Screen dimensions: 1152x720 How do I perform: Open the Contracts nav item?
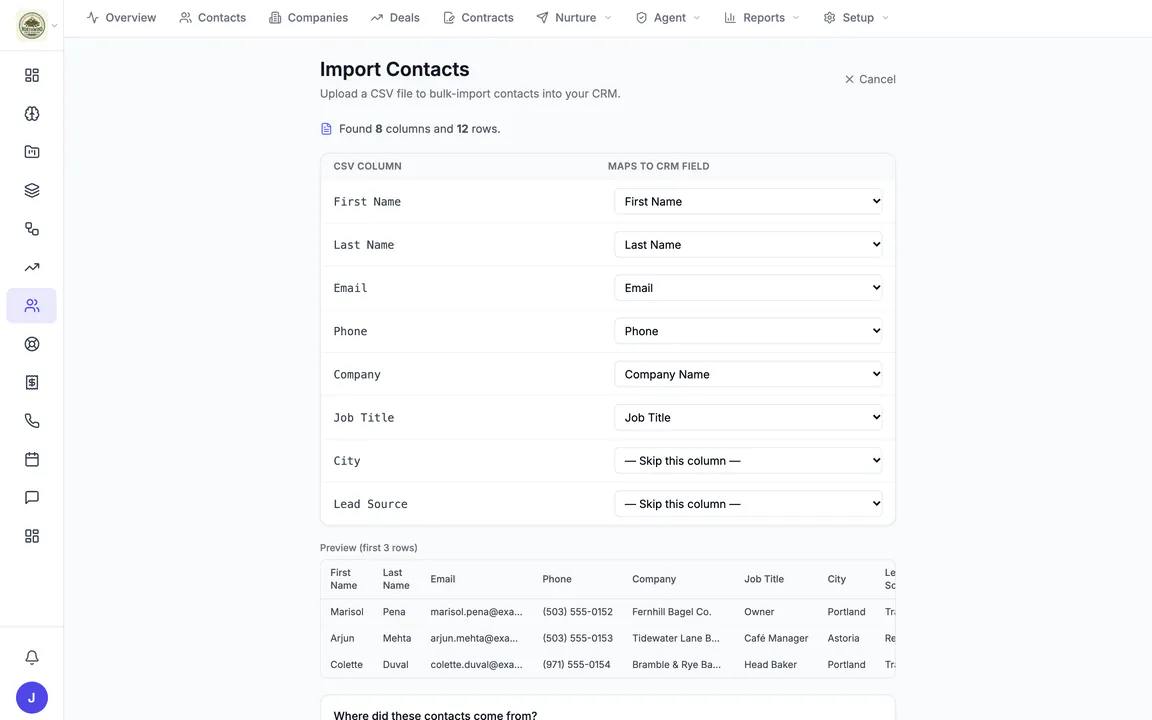(x=478, y=18)
